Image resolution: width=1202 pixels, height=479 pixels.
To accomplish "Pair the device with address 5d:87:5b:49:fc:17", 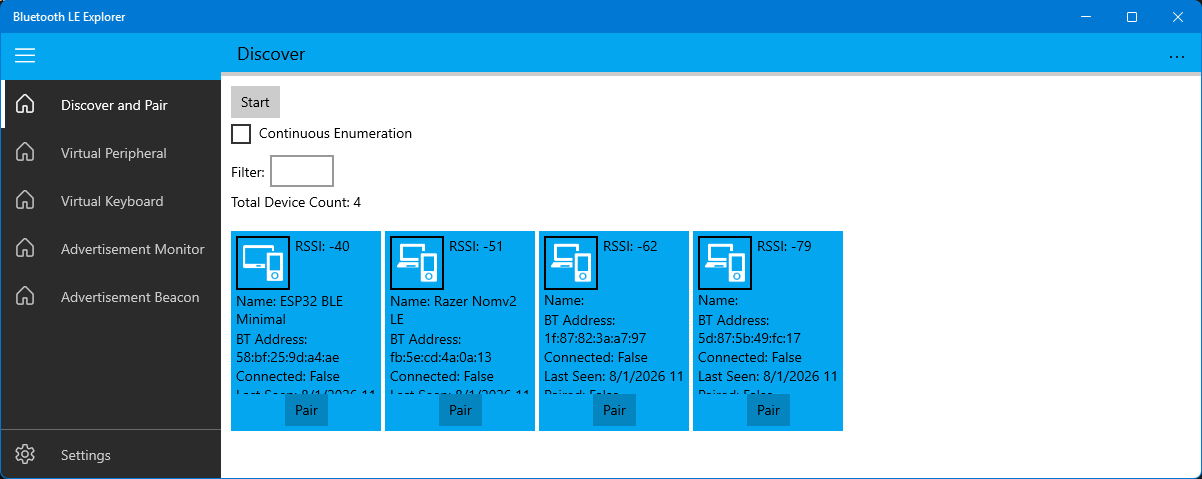I will (768, 410).
